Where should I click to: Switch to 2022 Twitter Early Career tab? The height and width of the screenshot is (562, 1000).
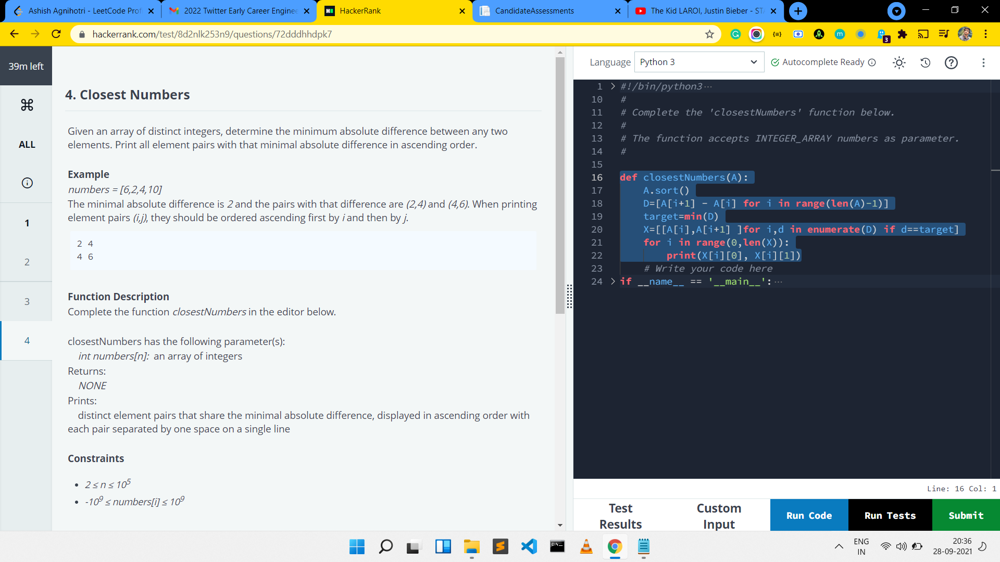(x=239, y=11)
